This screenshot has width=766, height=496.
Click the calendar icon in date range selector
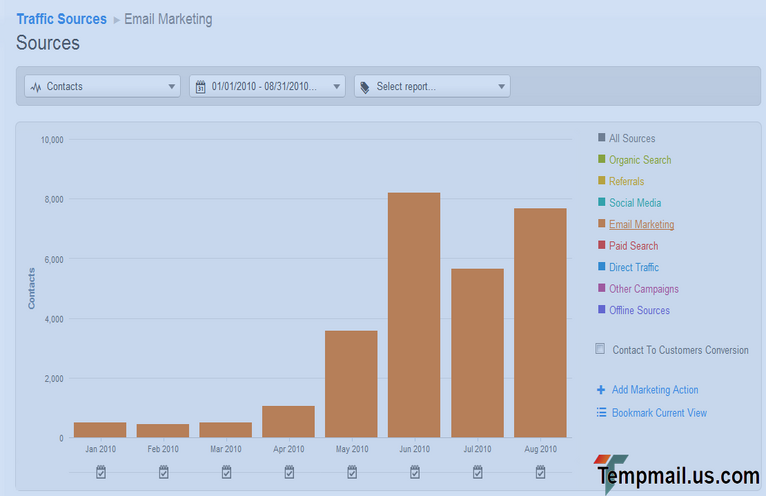pyautogui.click(x=201, y=87)
